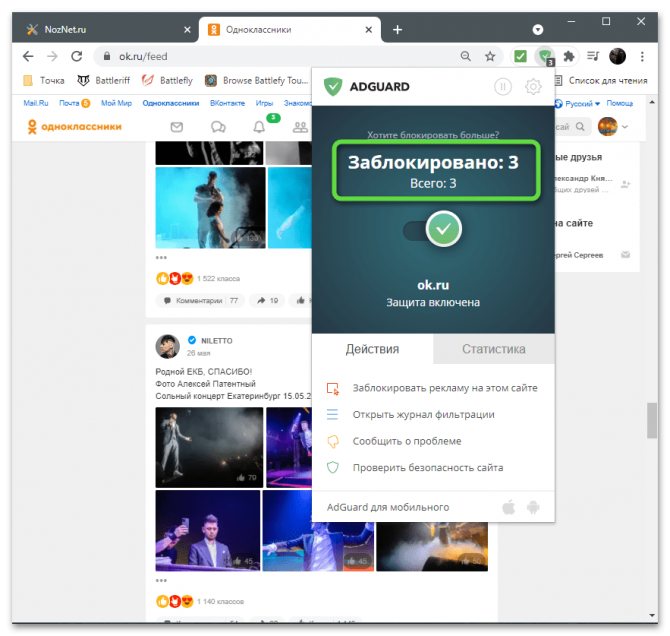Open three-dots menu above 1 522 класса
The height and width of the screenshot is (636, 670).
click(x=161, y=258)
